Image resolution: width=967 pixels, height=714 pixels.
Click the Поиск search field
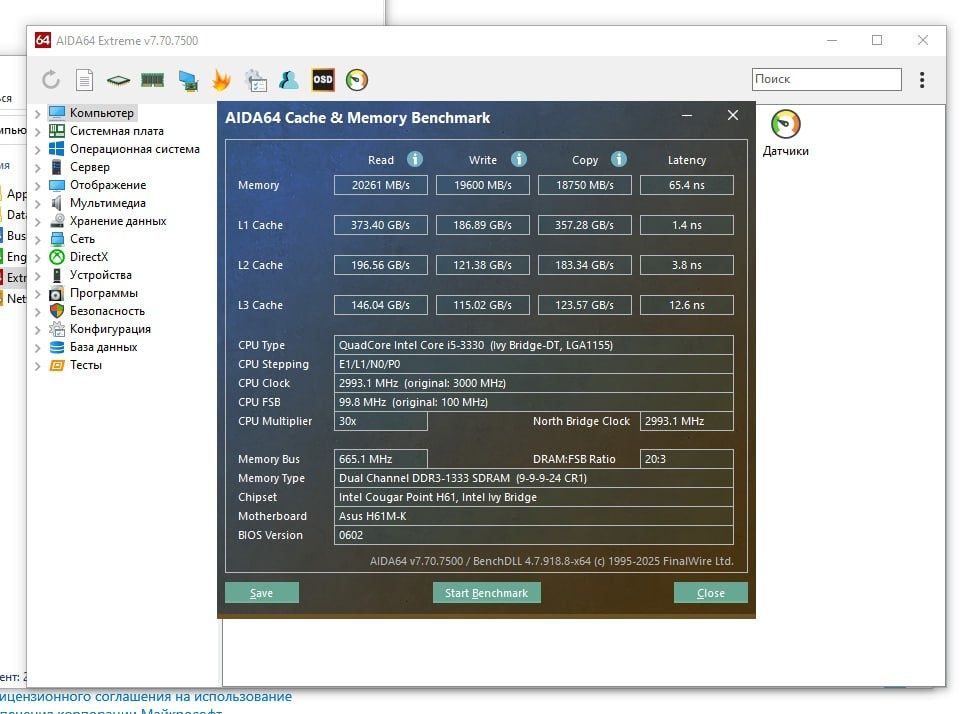tap(826, 79)
